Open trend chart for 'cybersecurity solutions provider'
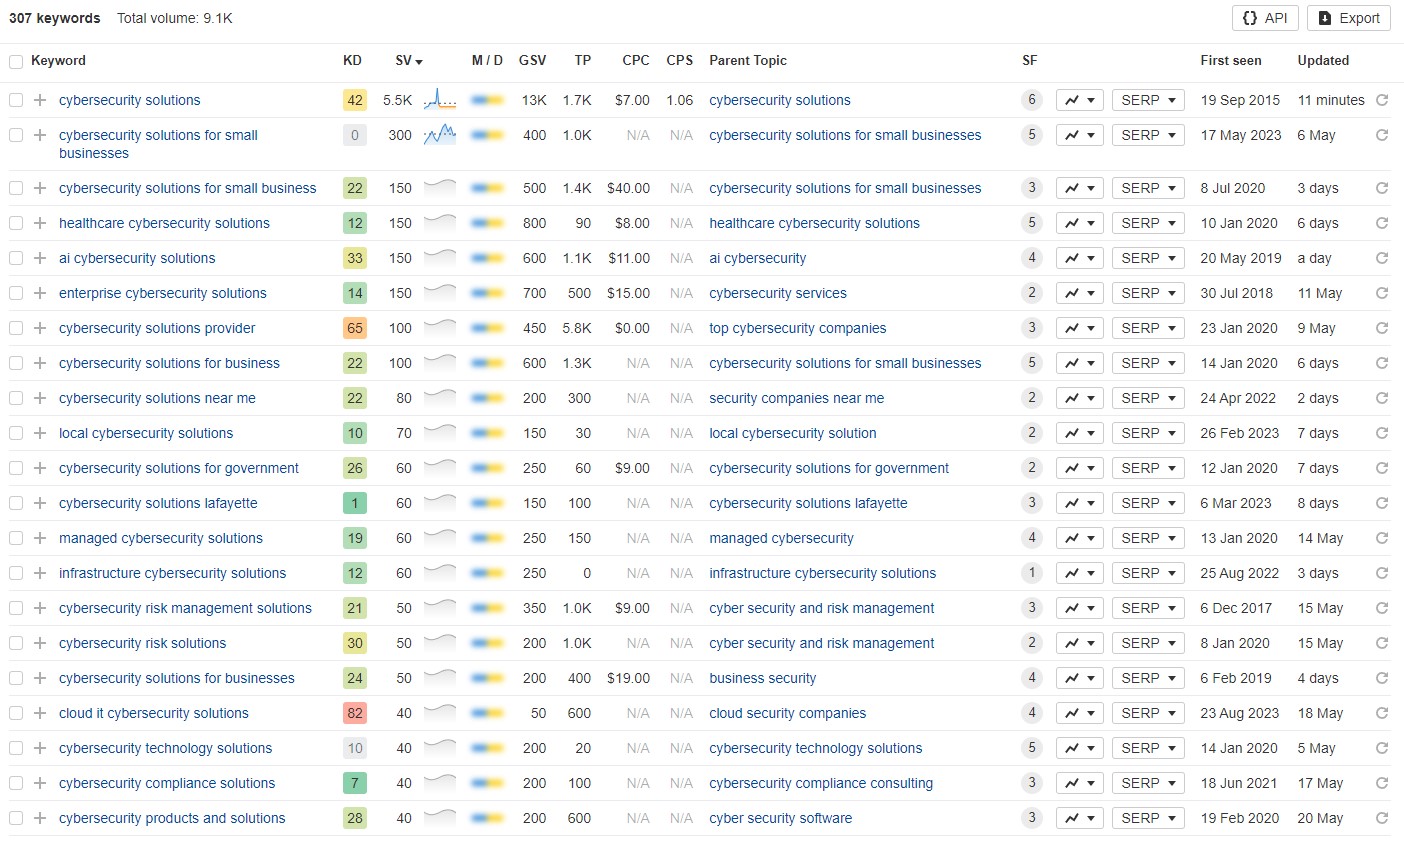 (1079, 328)
